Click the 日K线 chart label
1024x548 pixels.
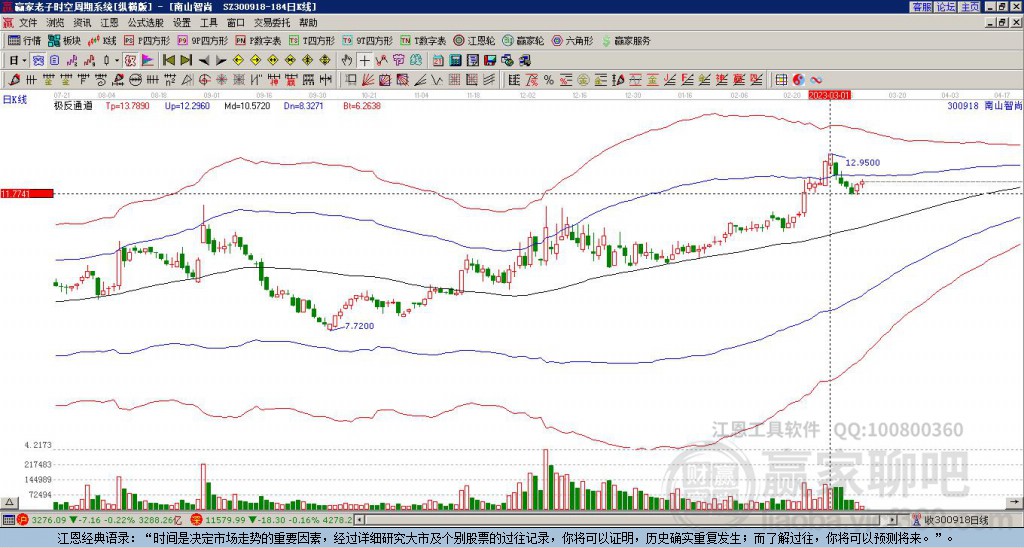15,99
